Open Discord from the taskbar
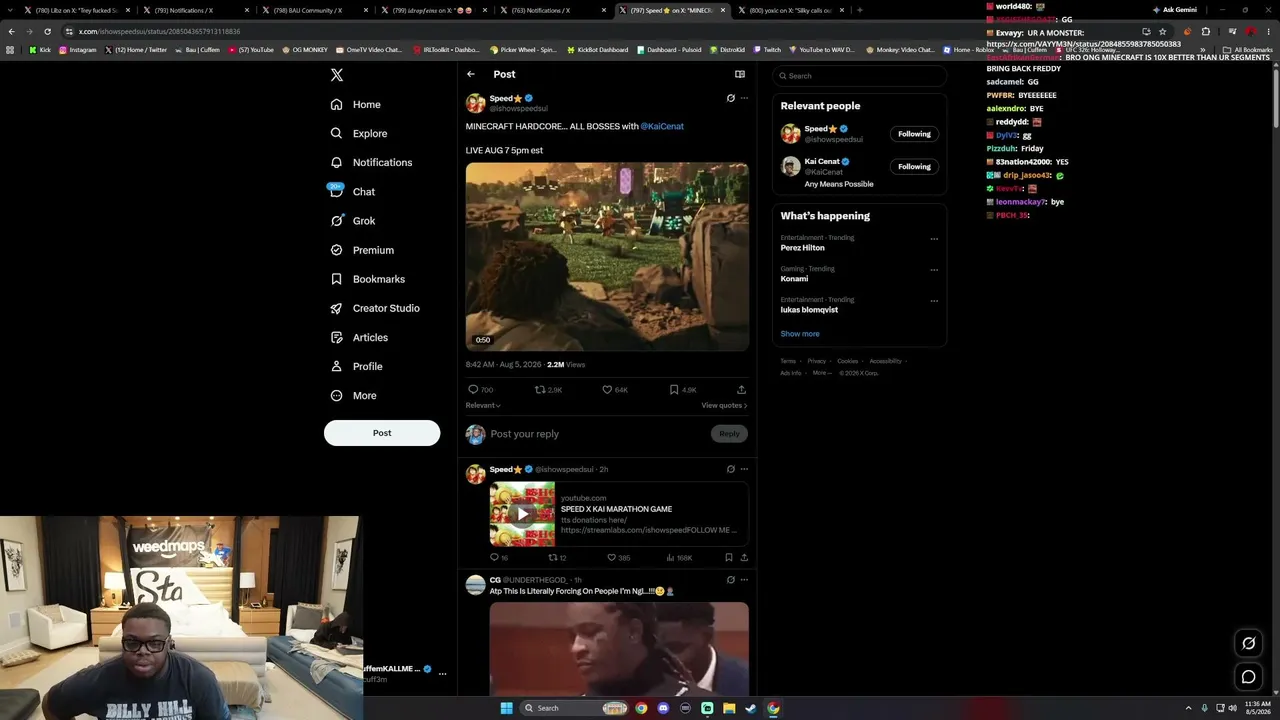 point(663,708)
